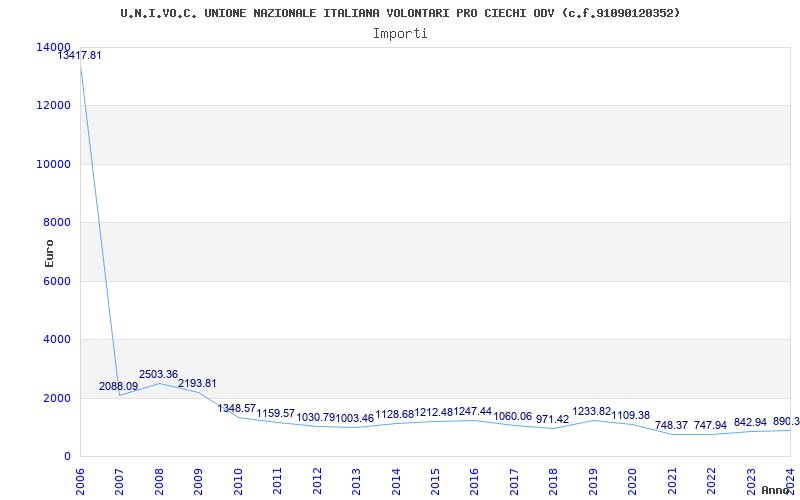Screen dimensions: 800x500
Task: Select data label 1060.06
Action: point(513,416)
